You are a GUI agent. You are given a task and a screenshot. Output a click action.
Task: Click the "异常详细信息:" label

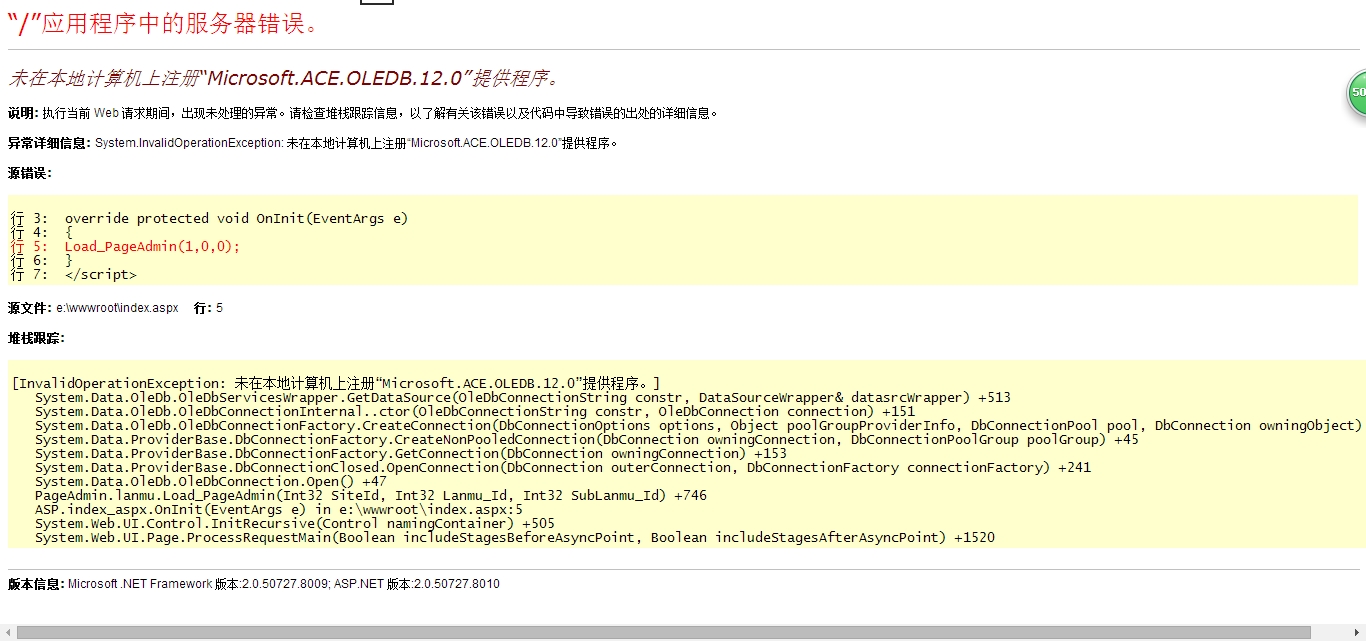pos(49,143)
